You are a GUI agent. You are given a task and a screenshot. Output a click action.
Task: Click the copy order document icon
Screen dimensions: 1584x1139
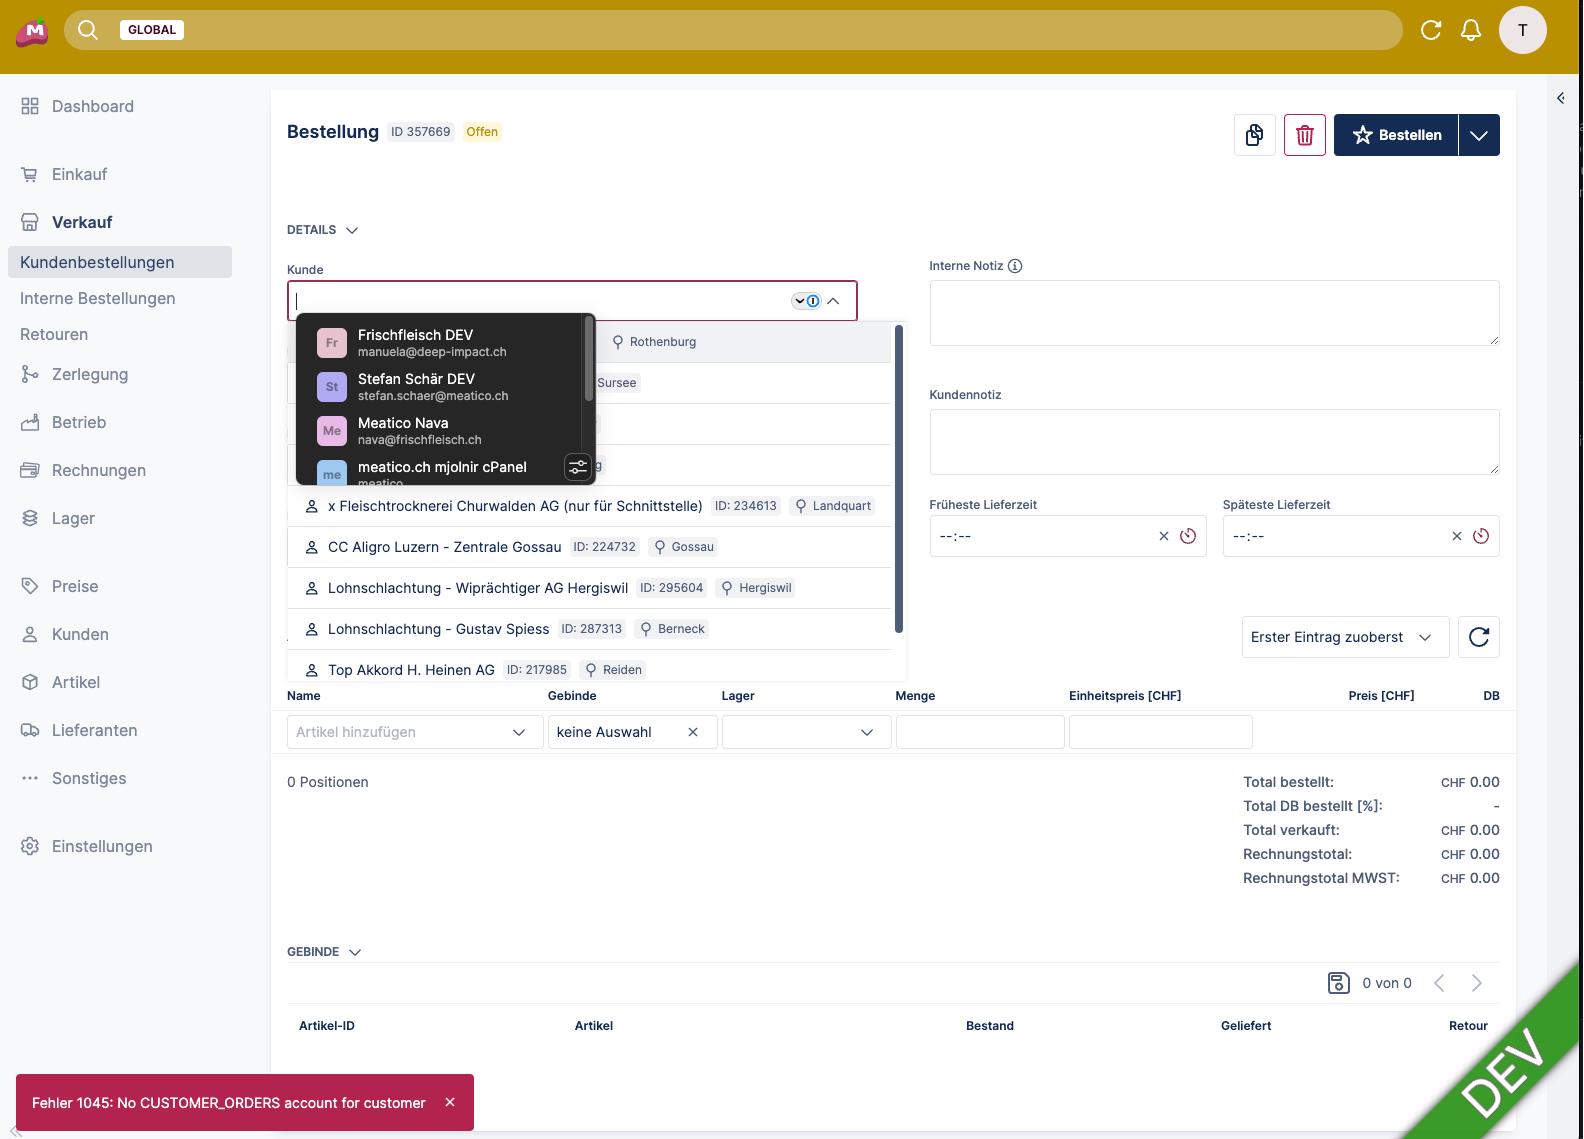click(x=1254, y=135)
